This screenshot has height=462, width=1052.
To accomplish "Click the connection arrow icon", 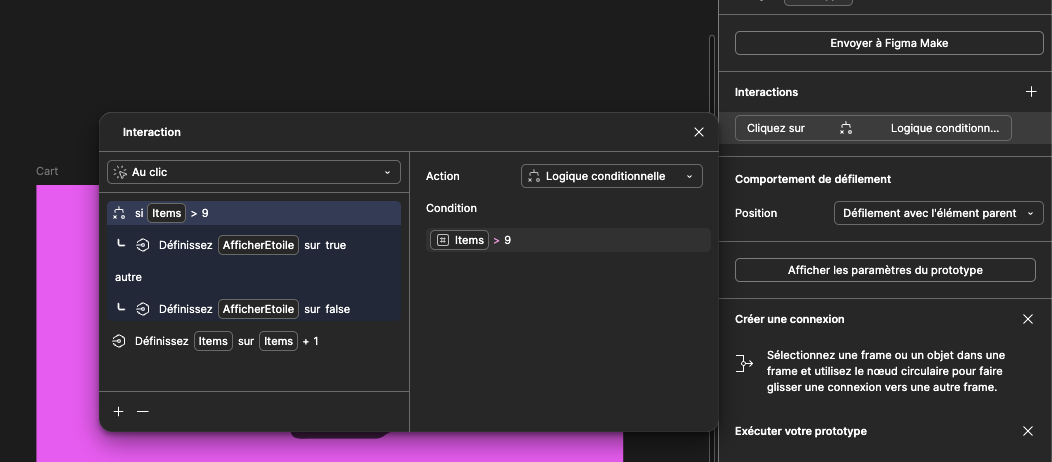I will pyautogui.click(x=744, y=363).
